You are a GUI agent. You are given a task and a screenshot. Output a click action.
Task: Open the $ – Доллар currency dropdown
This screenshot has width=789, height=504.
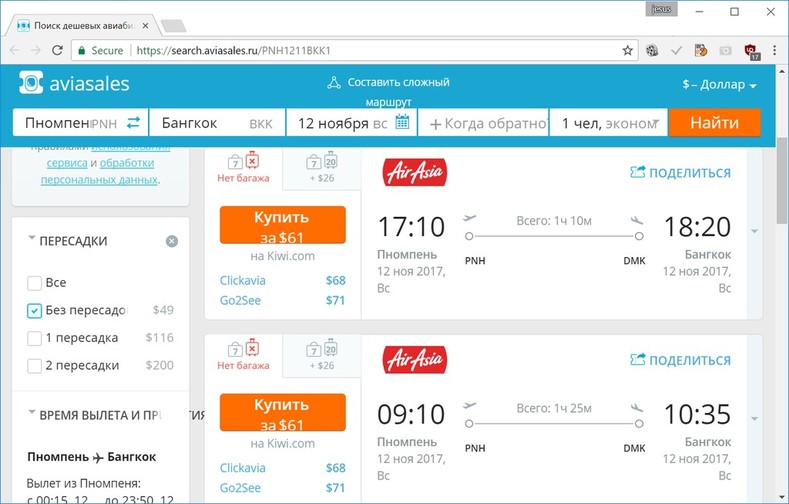tap(719, 85)
